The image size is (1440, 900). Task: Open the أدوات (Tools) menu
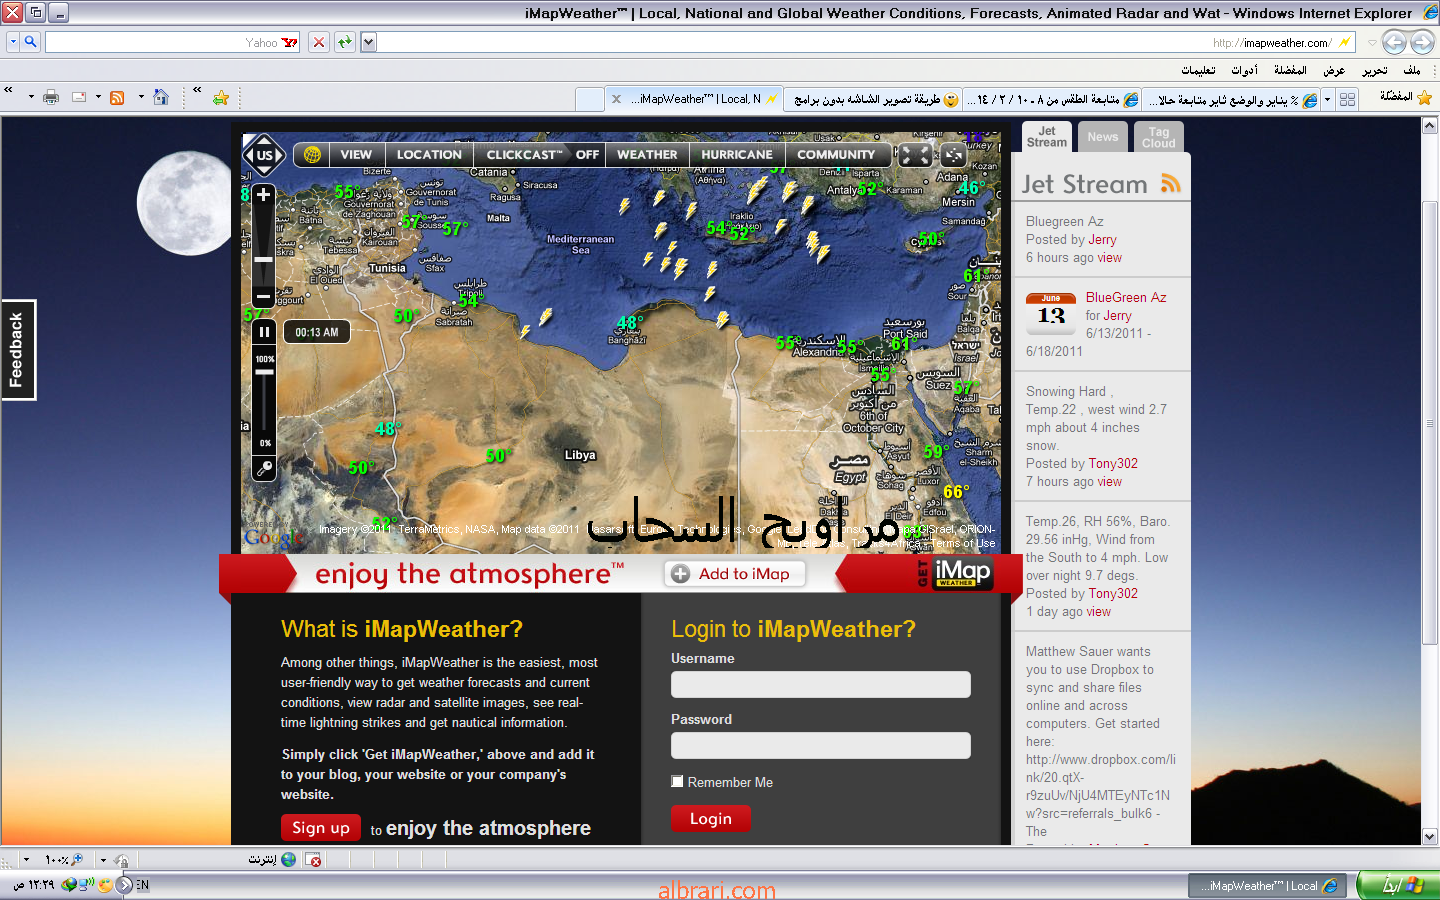[1245, 70]
